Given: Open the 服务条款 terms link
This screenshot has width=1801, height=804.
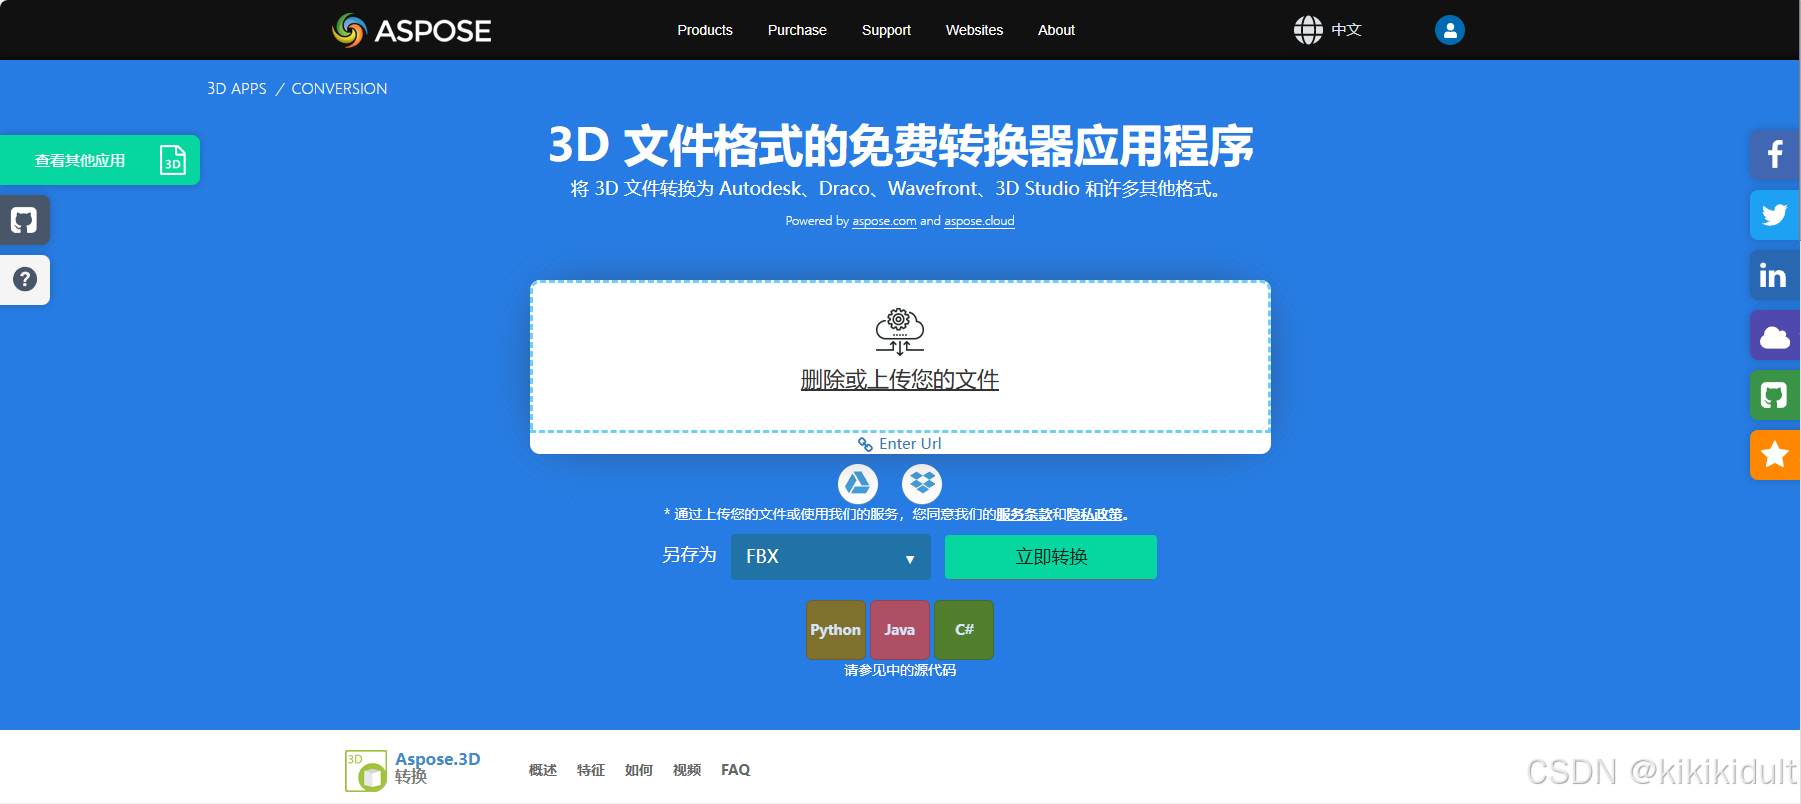Looking at the screenshot, I should tap(1024, 514).
